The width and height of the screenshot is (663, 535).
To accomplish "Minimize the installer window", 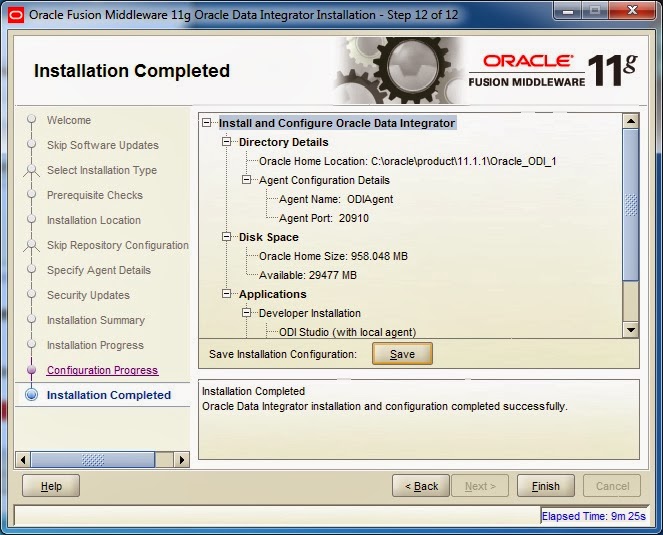I will point(567,11).
